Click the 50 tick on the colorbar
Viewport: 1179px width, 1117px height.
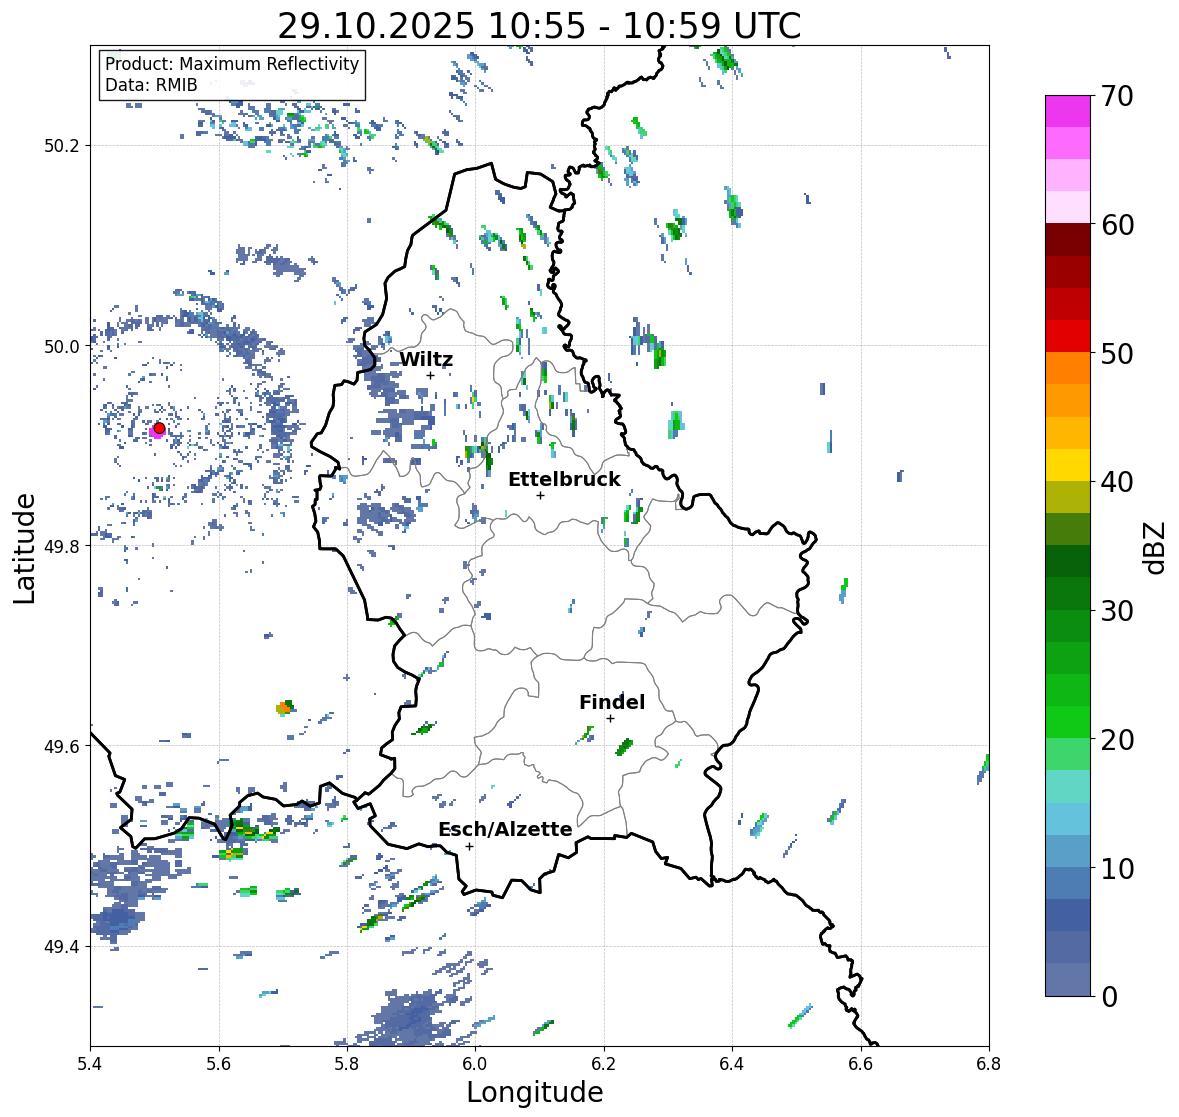tap(1117, 353)
